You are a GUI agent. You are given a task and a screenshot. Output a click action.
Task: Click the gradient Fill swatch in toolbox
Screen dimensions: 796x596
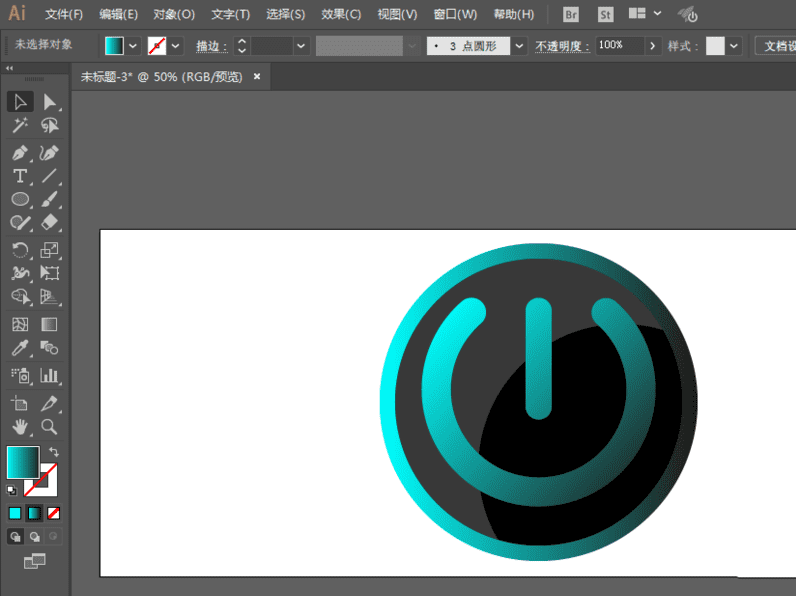[x=22, y=462]
